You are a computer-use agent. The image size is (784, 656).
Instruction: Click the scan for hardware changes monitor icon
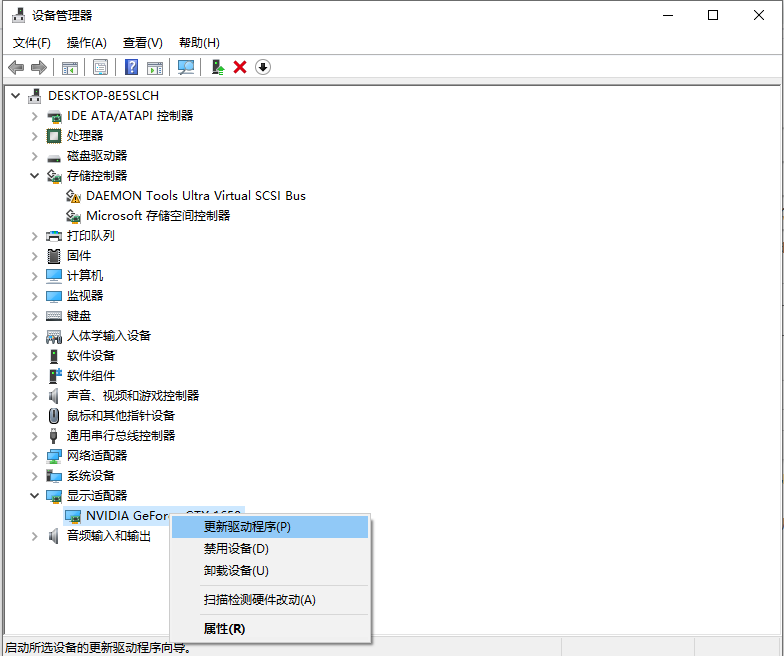[x=185, y=67]
